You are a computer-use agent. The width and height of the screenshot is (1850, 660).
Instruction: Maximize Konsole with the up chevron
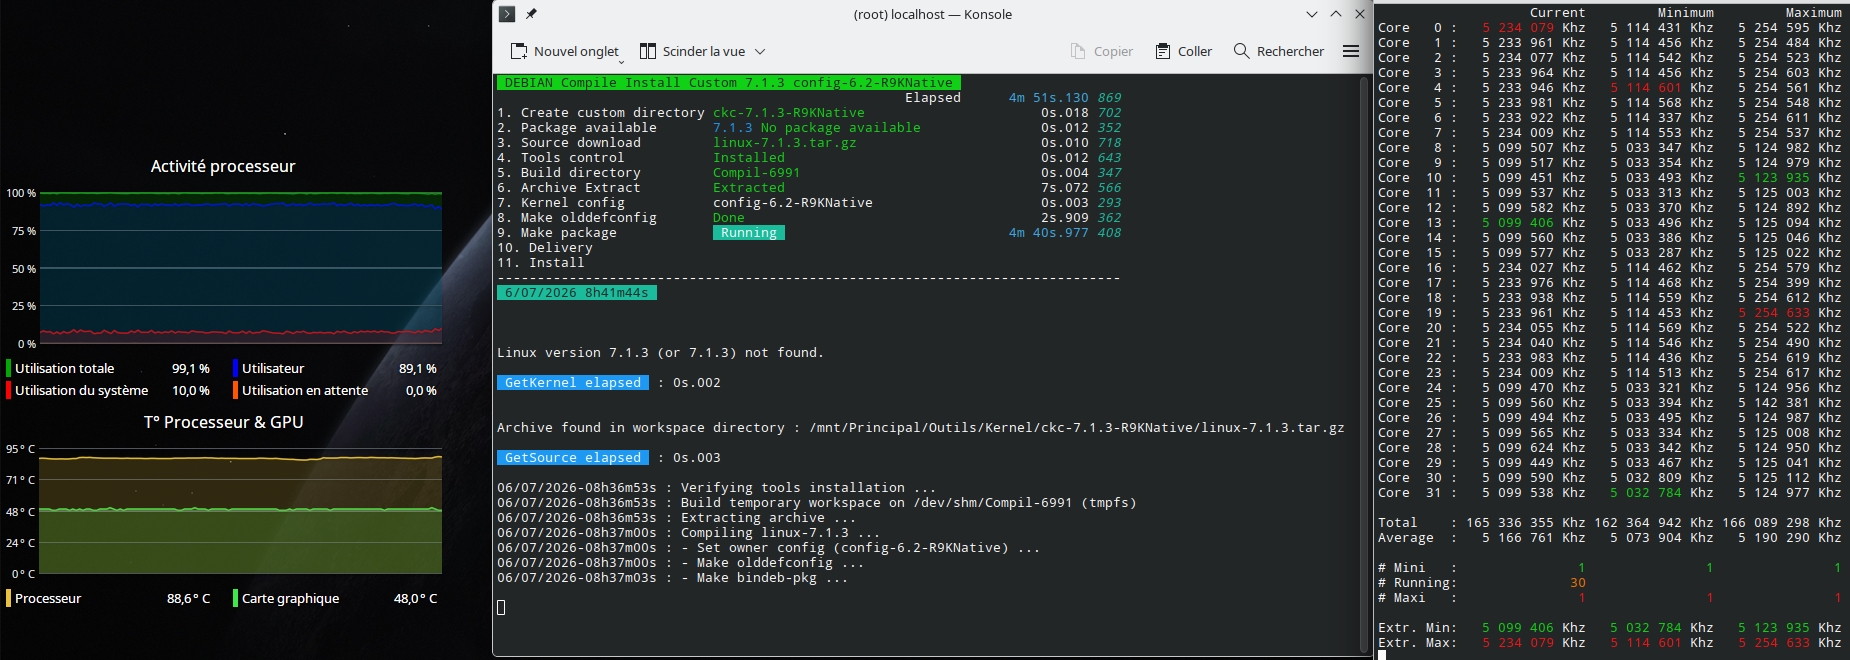click(x=1336, y=14)
